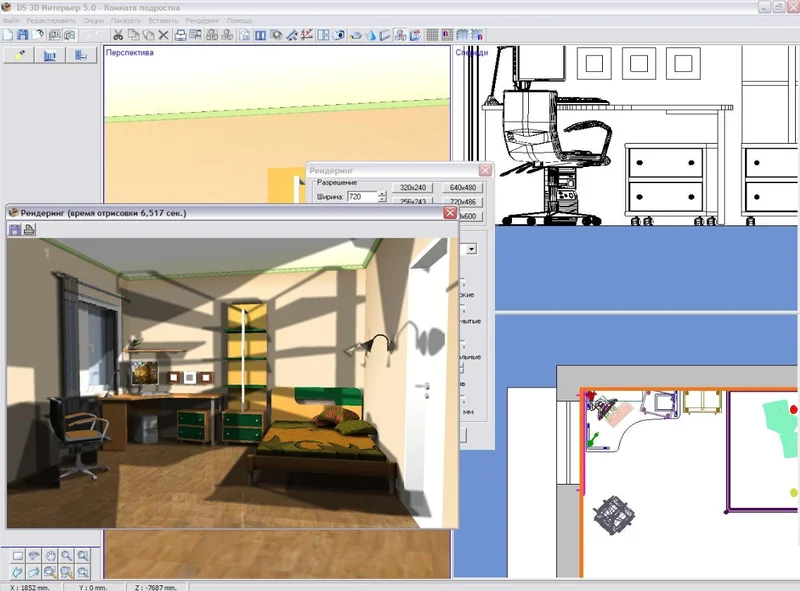800x591 pixels.
Task: Open the Редактировать menu
Action: [51, 21]
